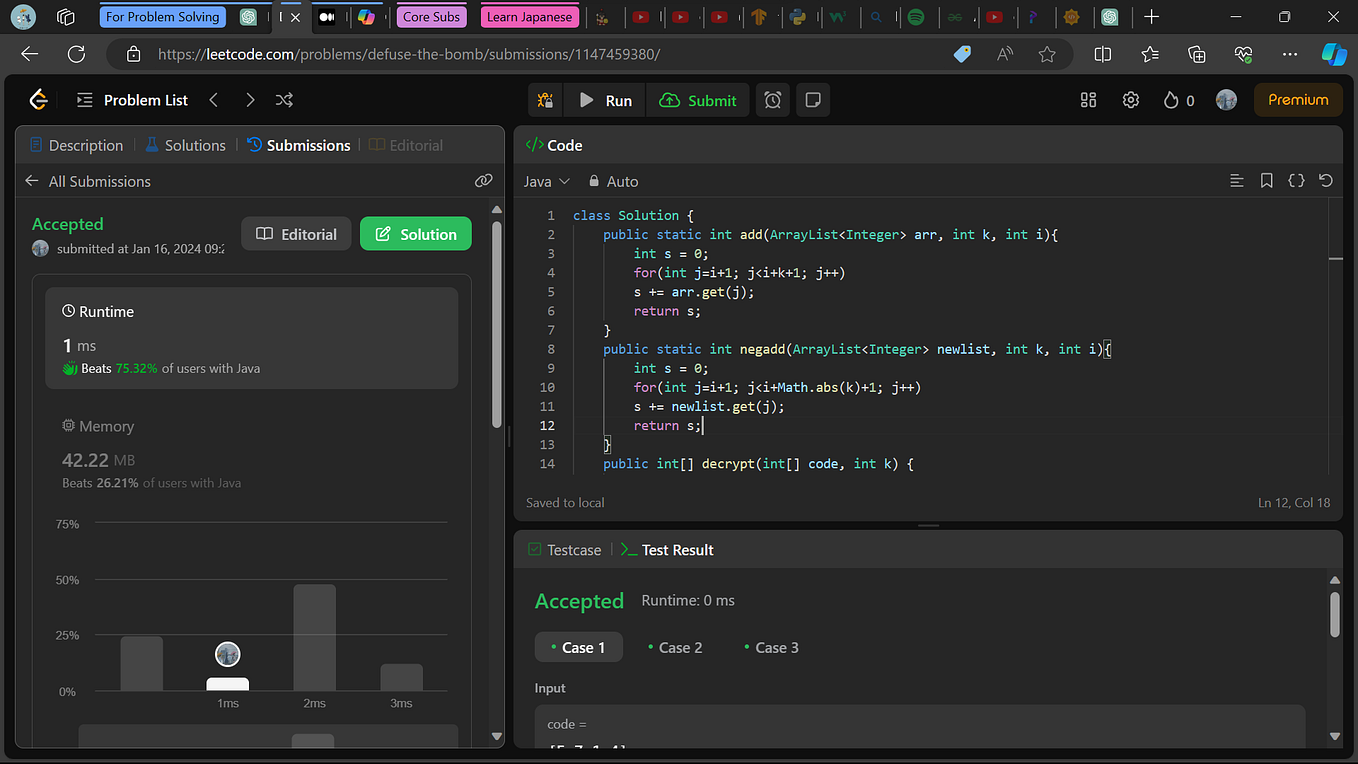Click the Submit button
This screenshot has width=1358, height=764.
(x=698, y=100)
